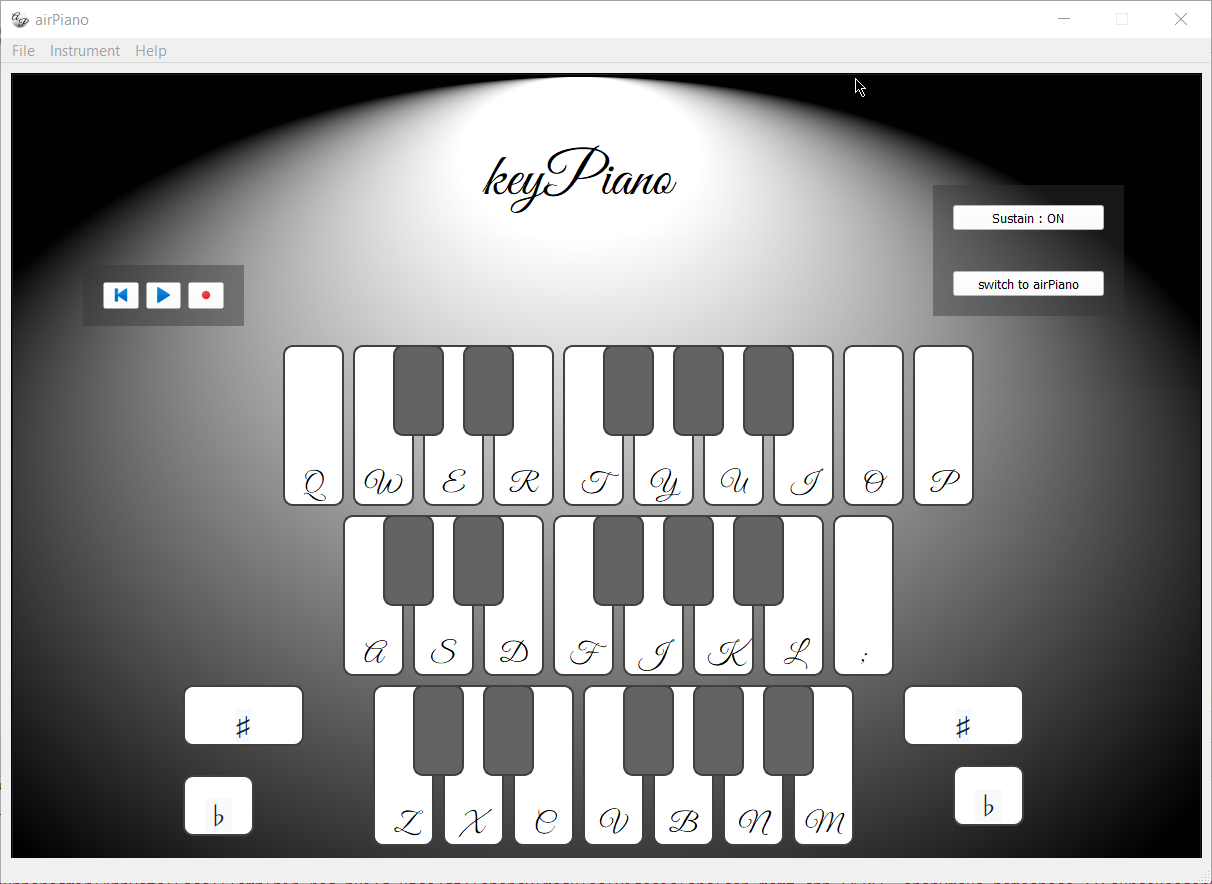Play the black key between J and K
1212x884 pixels.
pyautogui.click(x=688, y=561)
